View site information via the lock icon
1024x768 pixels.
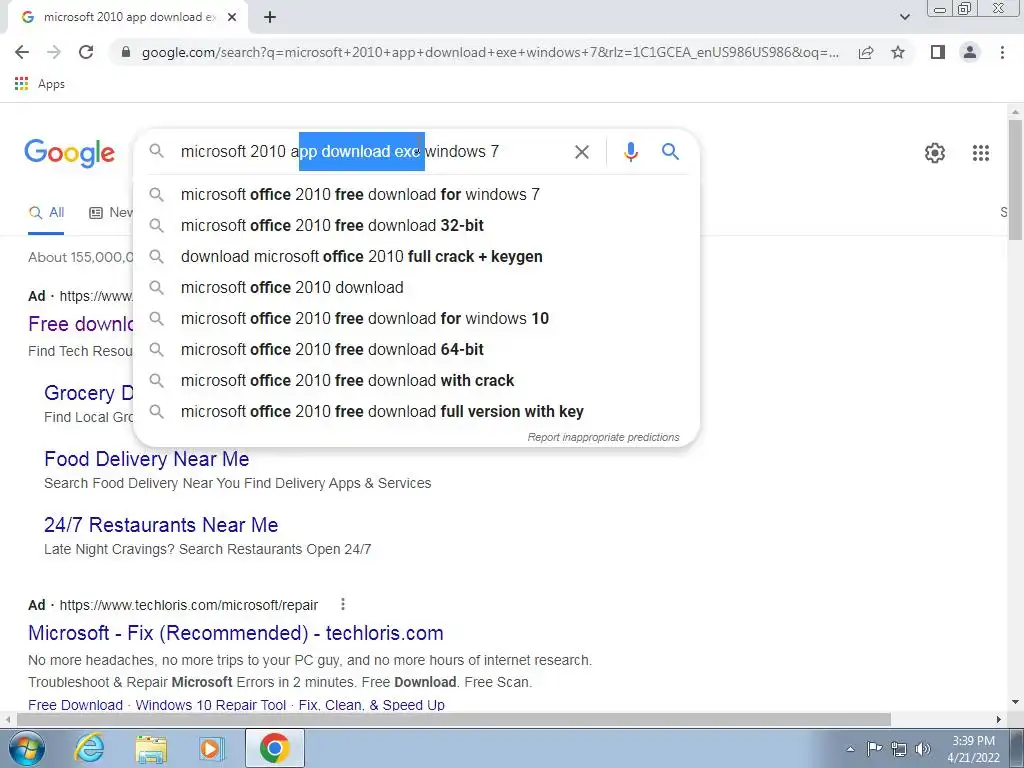point(126,52)
